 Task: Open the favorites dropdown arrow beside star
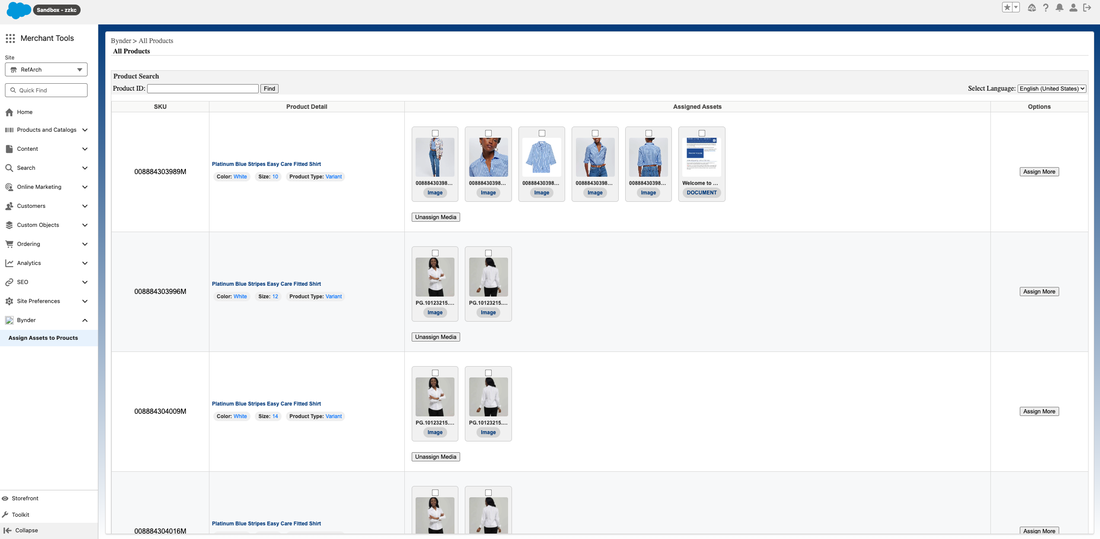[x=1016, y=8]
